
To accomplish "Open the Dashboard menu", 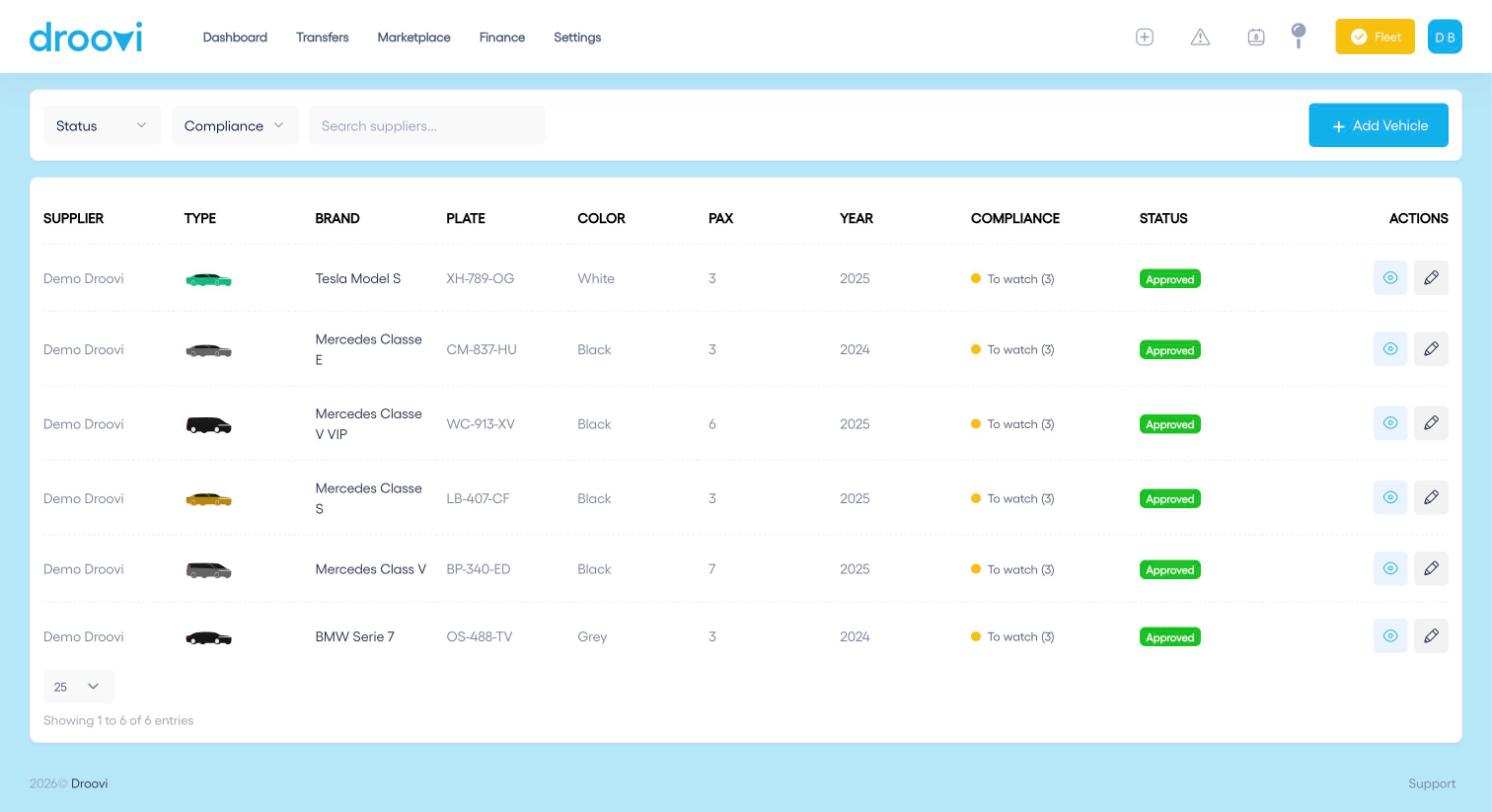I will [x=235, y=37].
